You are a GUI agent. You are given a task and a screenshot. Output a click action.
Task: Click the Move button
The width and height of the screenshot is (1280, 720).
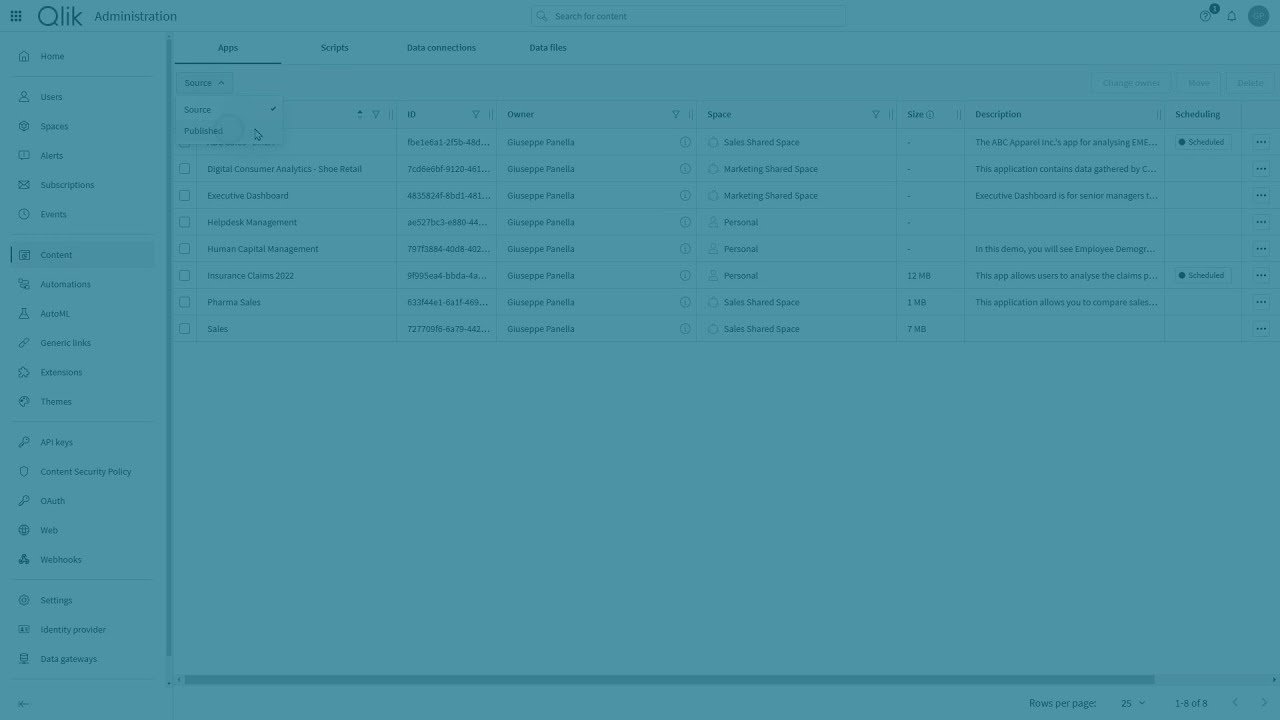1199,83
